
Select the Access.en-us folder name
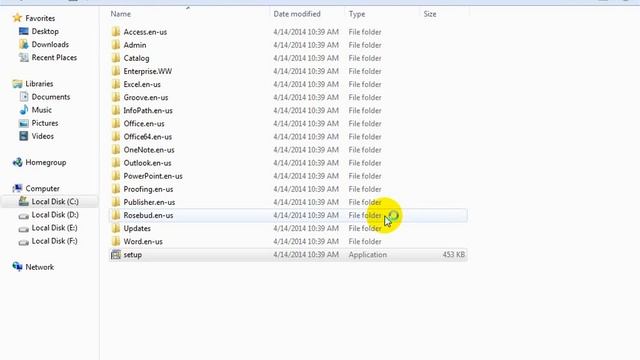[145, 32]
